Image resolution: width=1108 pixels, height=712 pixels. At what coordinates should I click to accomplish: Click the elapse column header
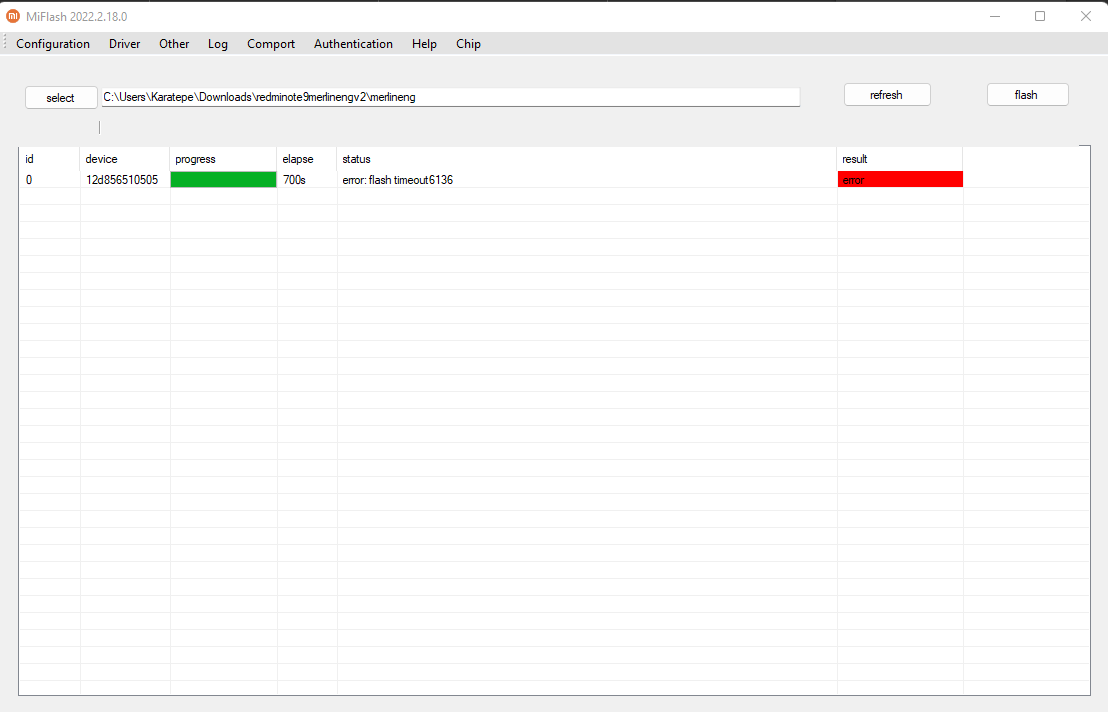click(307, 159)
